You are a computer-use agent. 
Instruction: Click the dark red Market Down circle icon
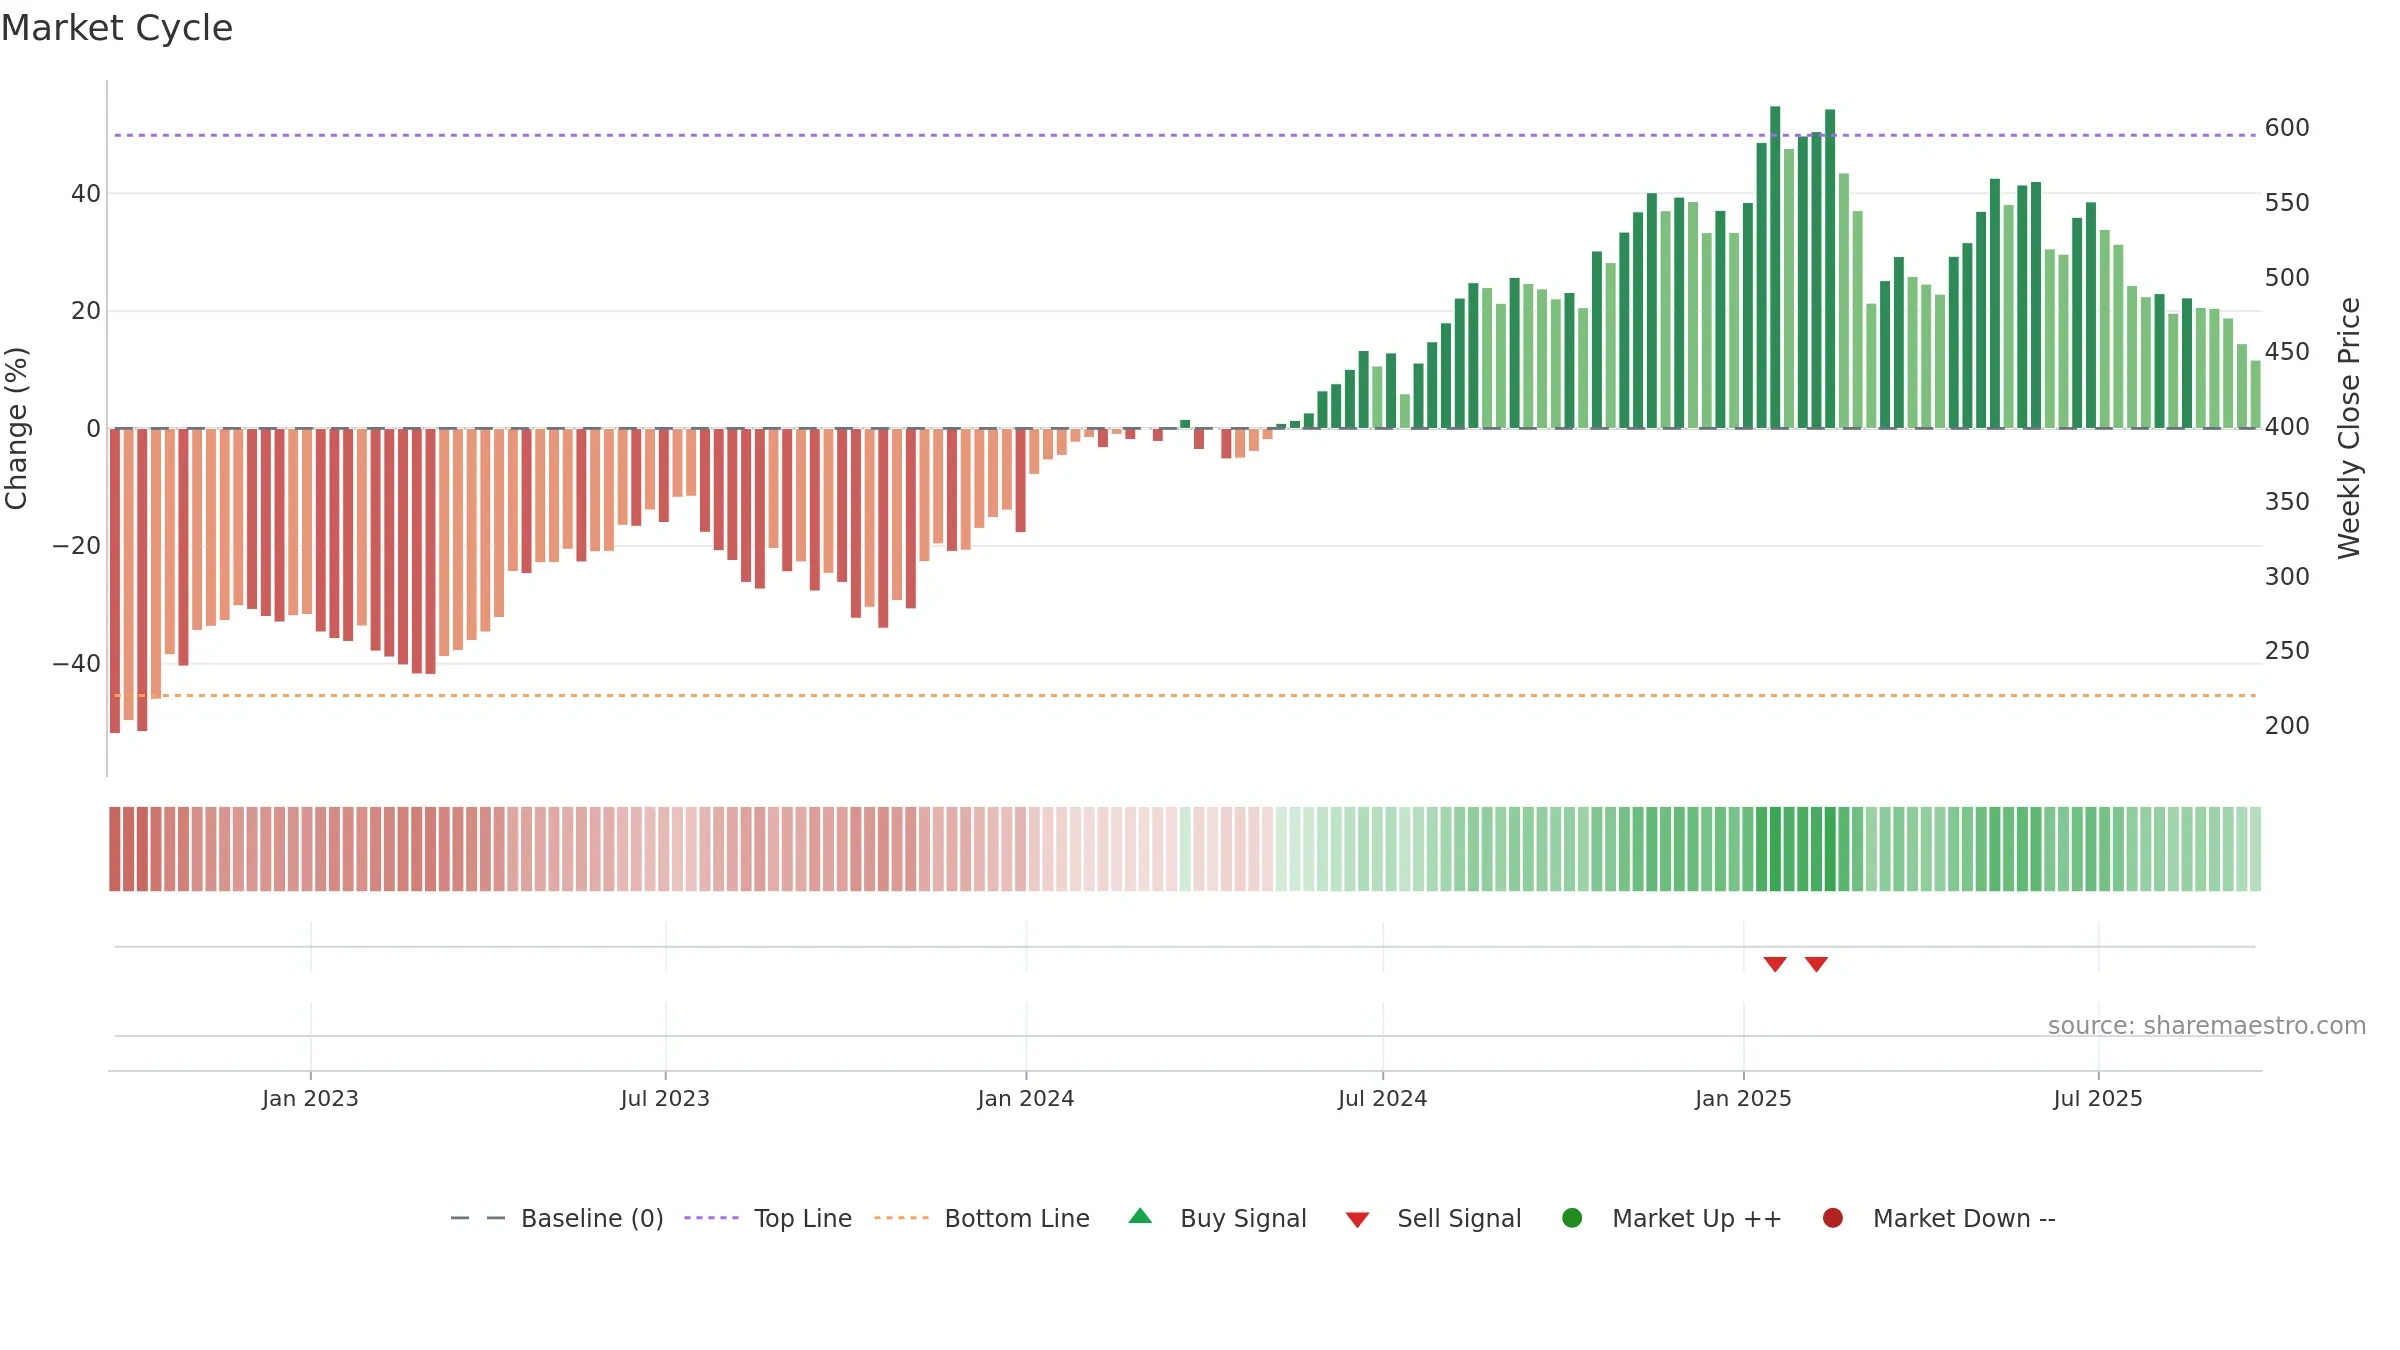pyautogui.click(x=1833, y=1218)
